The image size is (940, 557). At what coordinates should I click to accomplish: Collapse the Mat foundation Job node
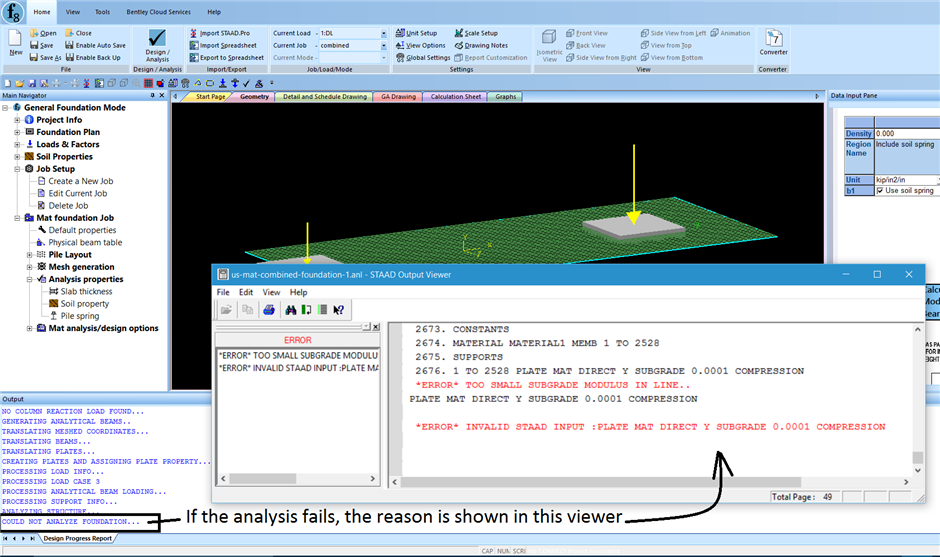coord(17,218)
